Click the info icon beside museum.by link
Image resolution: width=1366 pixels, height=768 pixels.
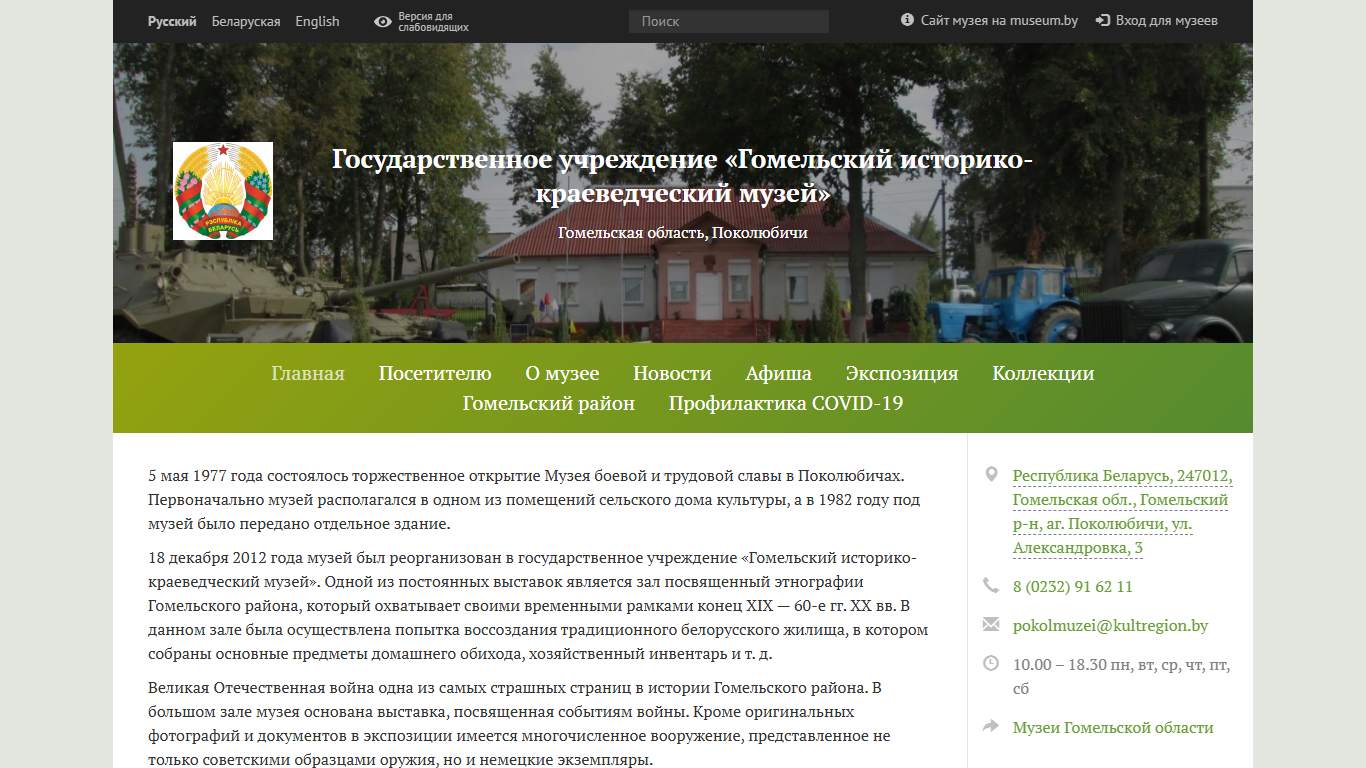tap(908, 20)
